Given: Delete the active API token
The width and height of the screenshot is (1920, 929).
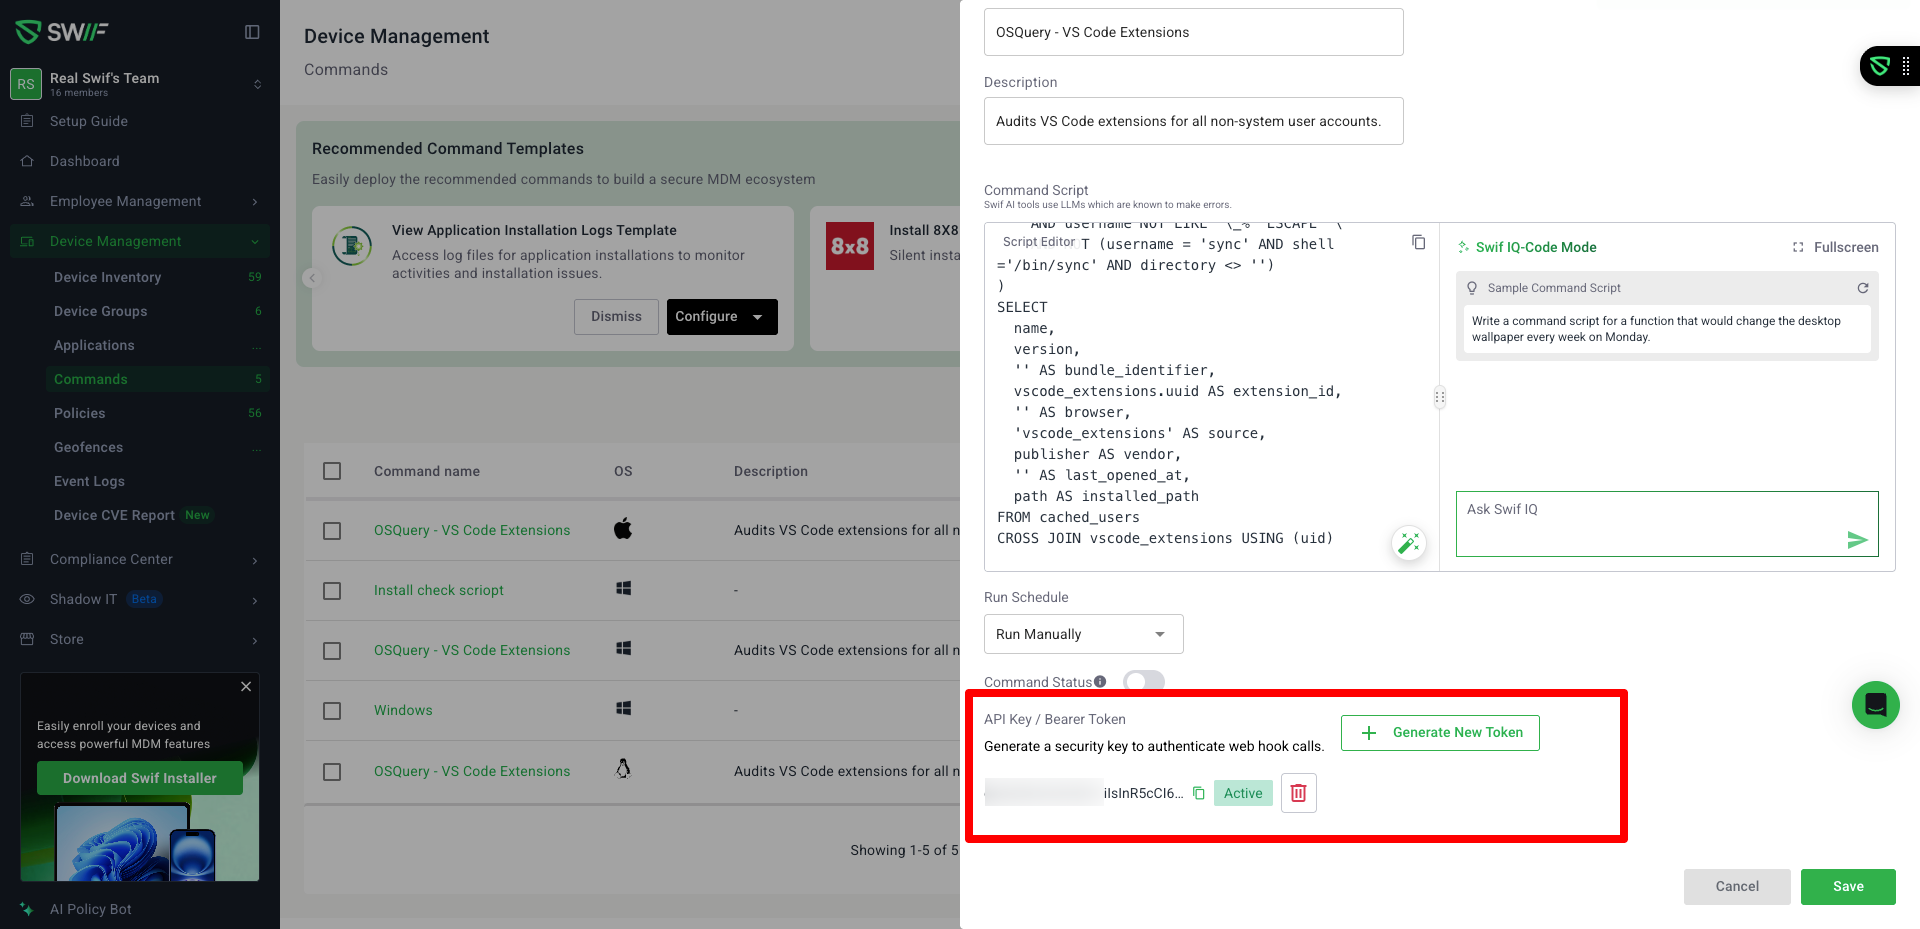Looking at the screenshot, I should click(x=1298, y=793).
